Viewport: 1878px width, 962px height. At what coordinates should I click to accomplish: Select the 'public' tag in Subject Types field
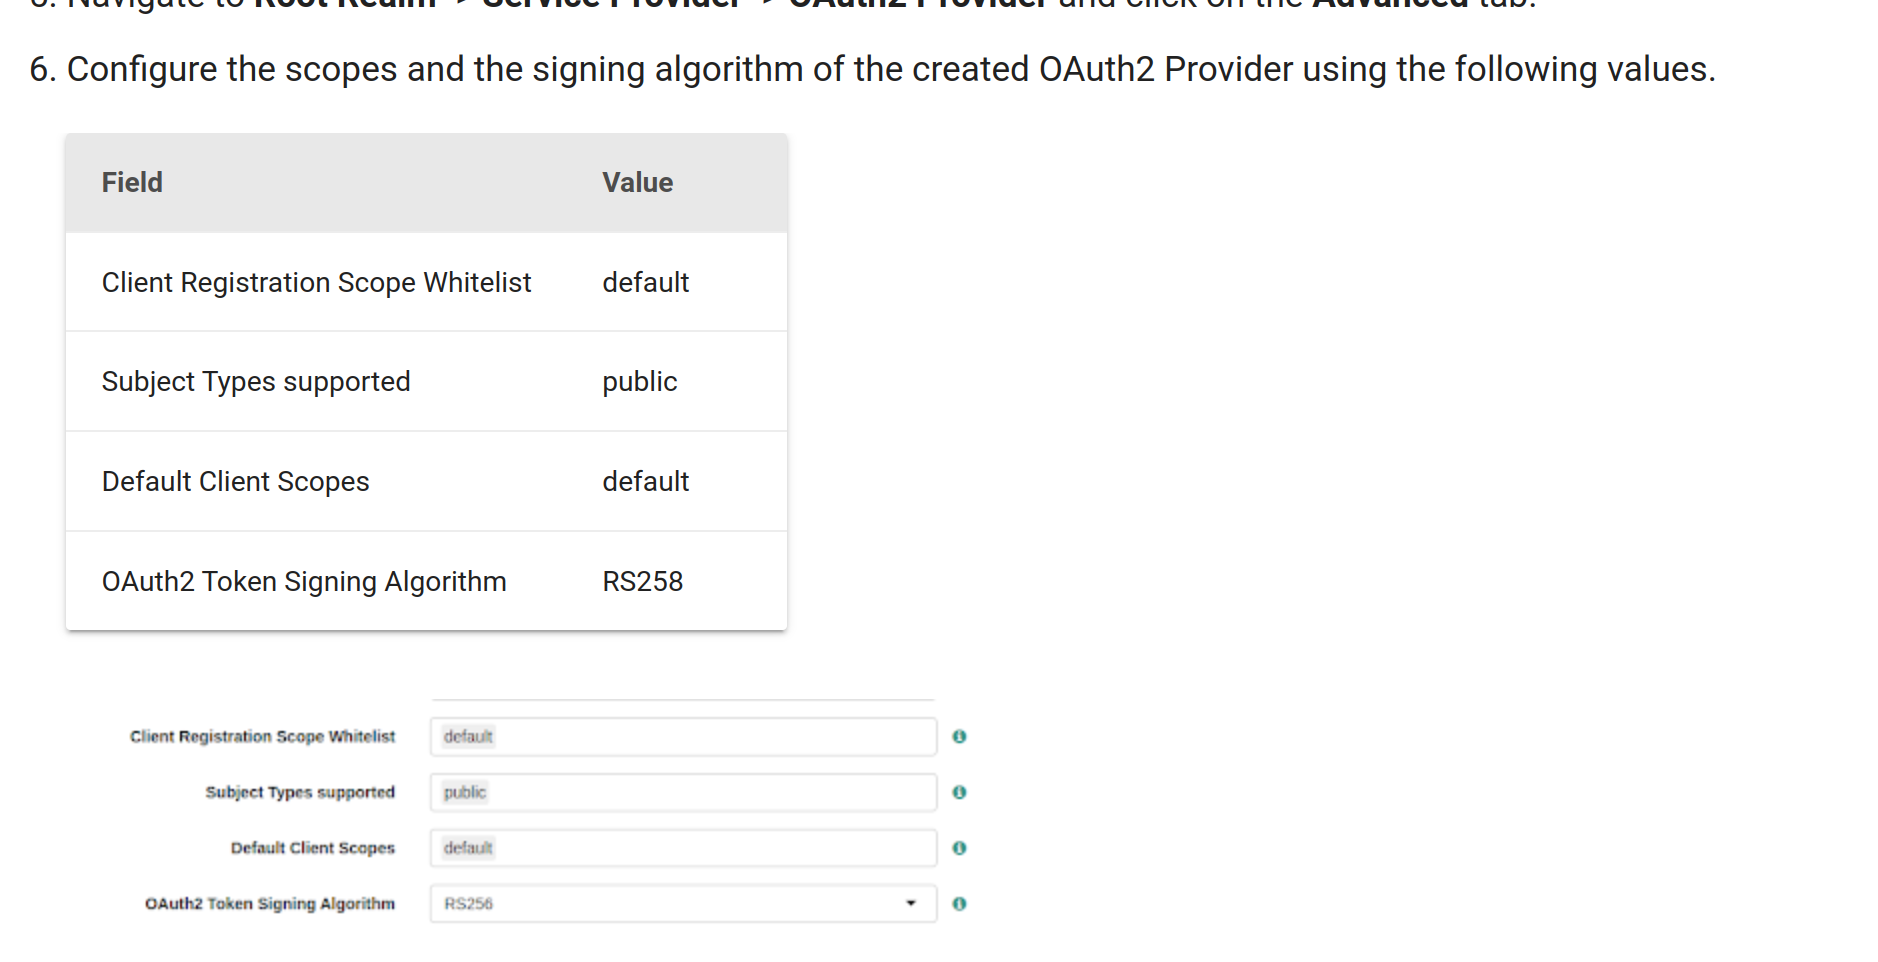464,792
